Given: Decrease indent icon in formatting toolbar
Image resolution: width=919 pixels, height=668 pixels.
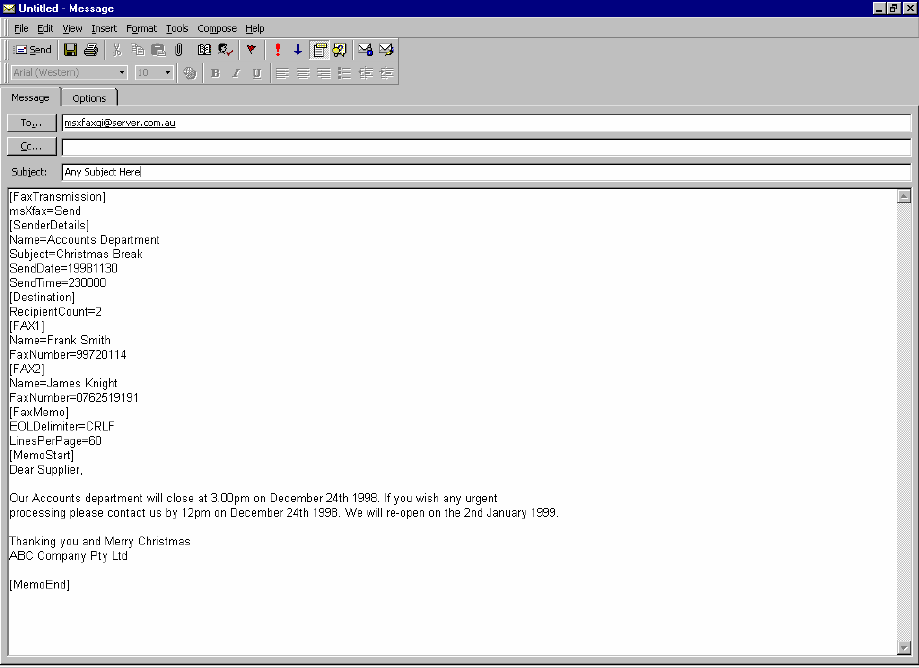Looking at the screenshot, I should pos(366,73).
